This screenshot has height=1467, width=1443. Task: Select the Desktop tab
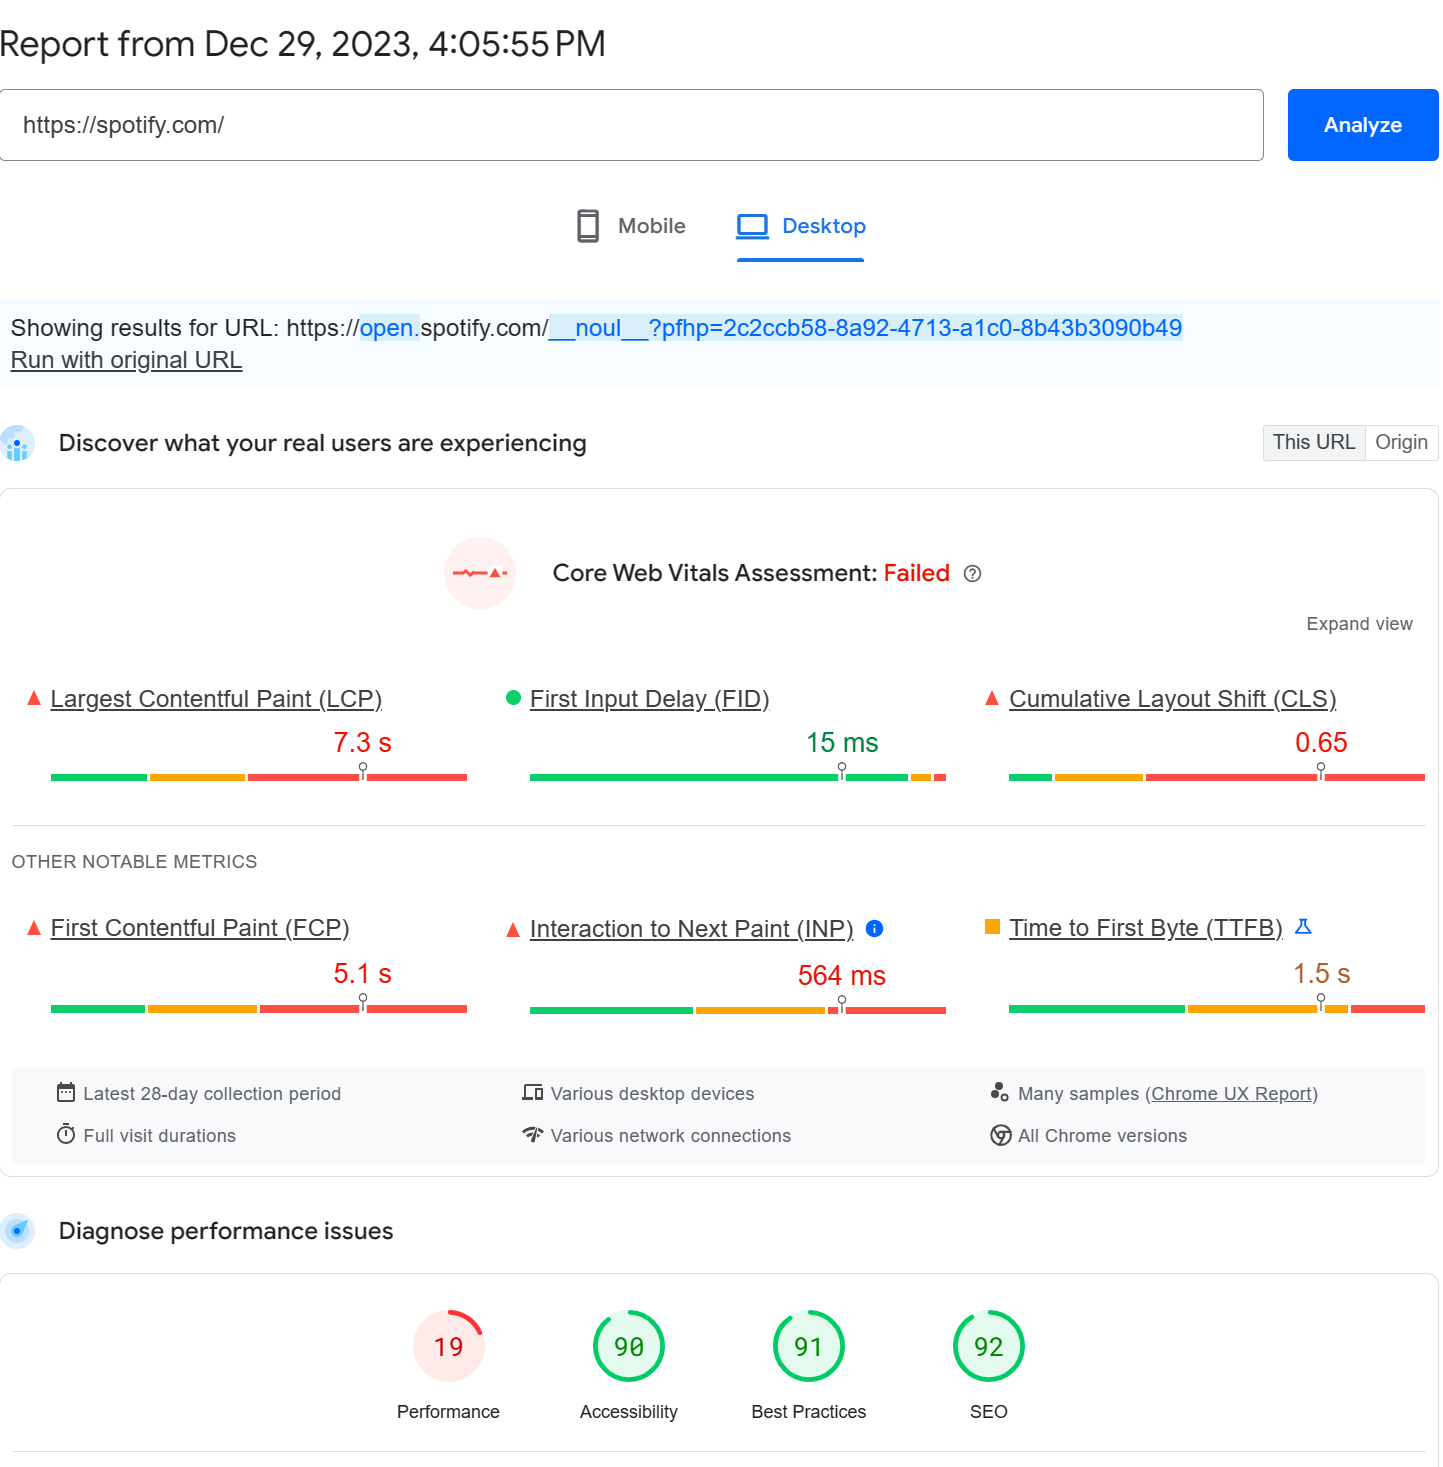click(x=801, y=226)
